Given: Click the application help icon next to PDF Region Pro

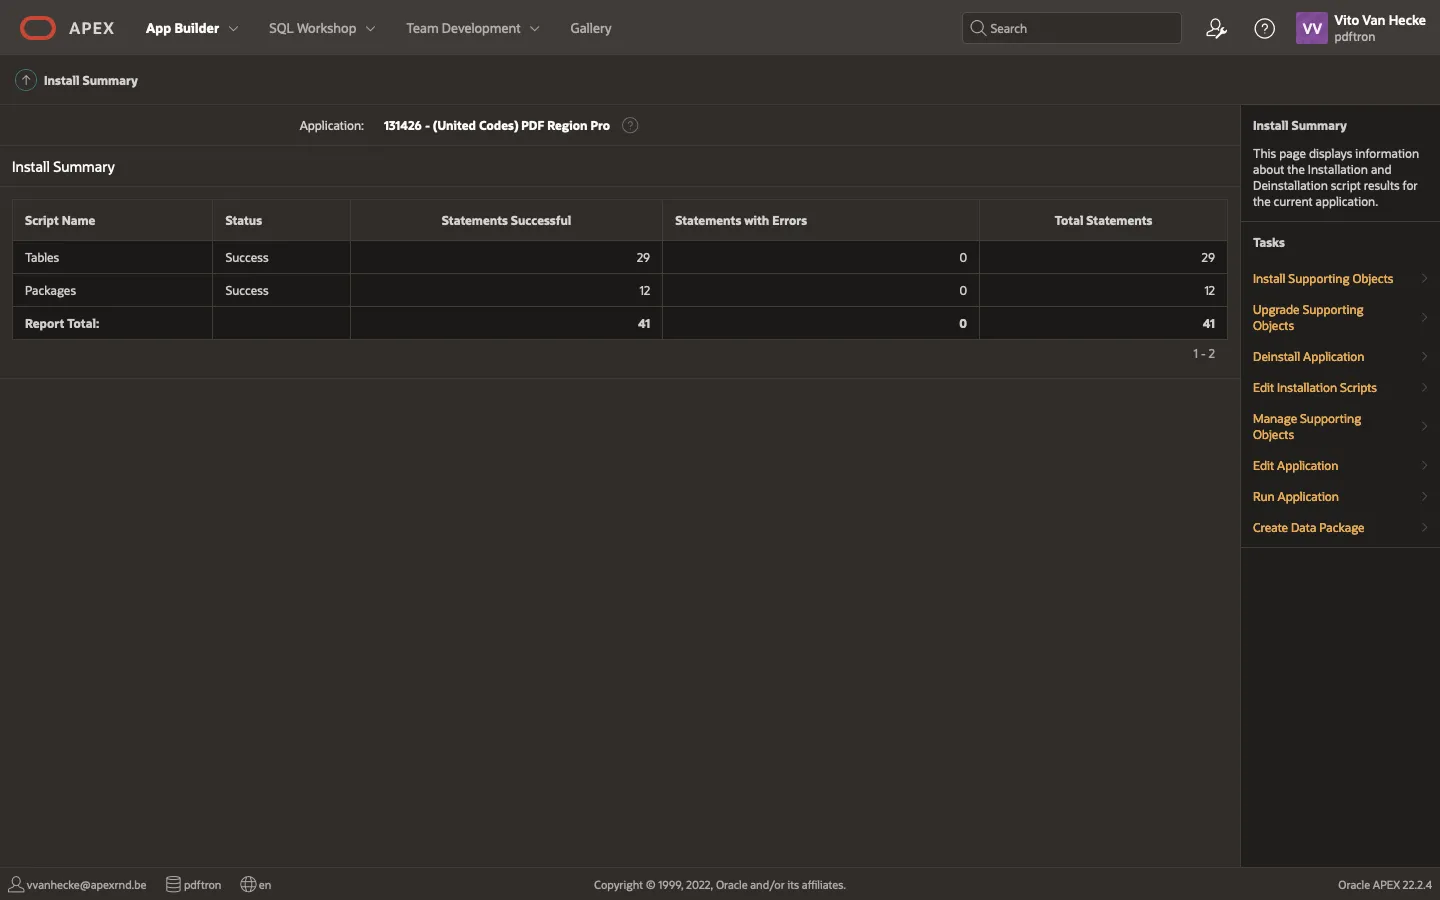Looking at the screenshot, I should 630,125.
